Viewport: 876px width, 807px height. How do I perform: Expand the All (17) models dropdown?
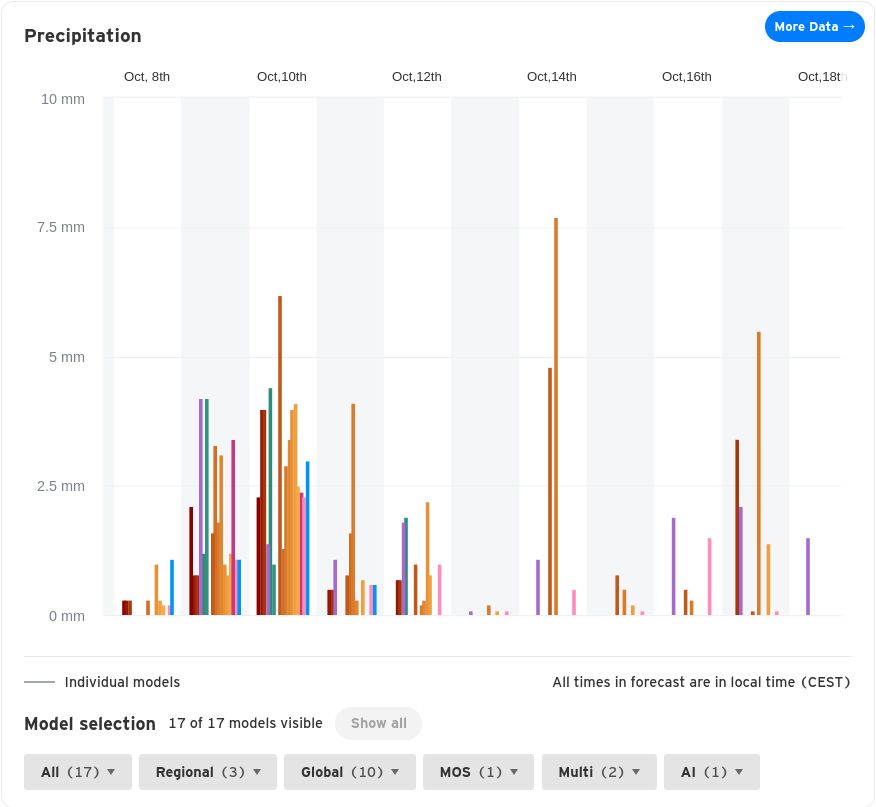(x=78, y=772)
